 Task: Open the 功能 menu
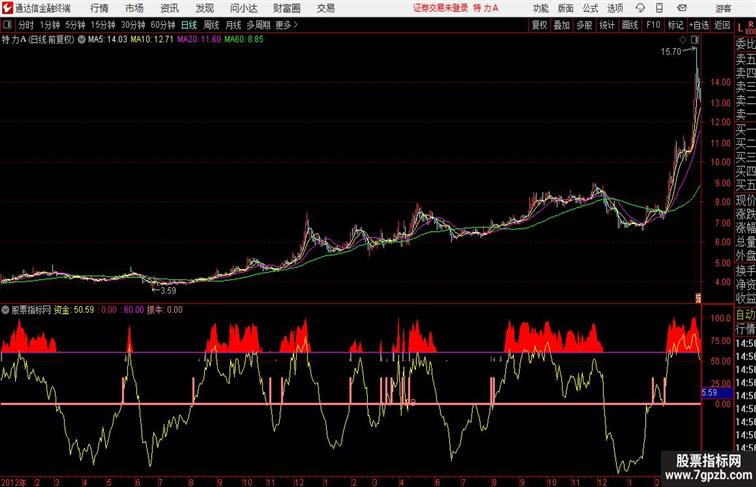point(540,8)
